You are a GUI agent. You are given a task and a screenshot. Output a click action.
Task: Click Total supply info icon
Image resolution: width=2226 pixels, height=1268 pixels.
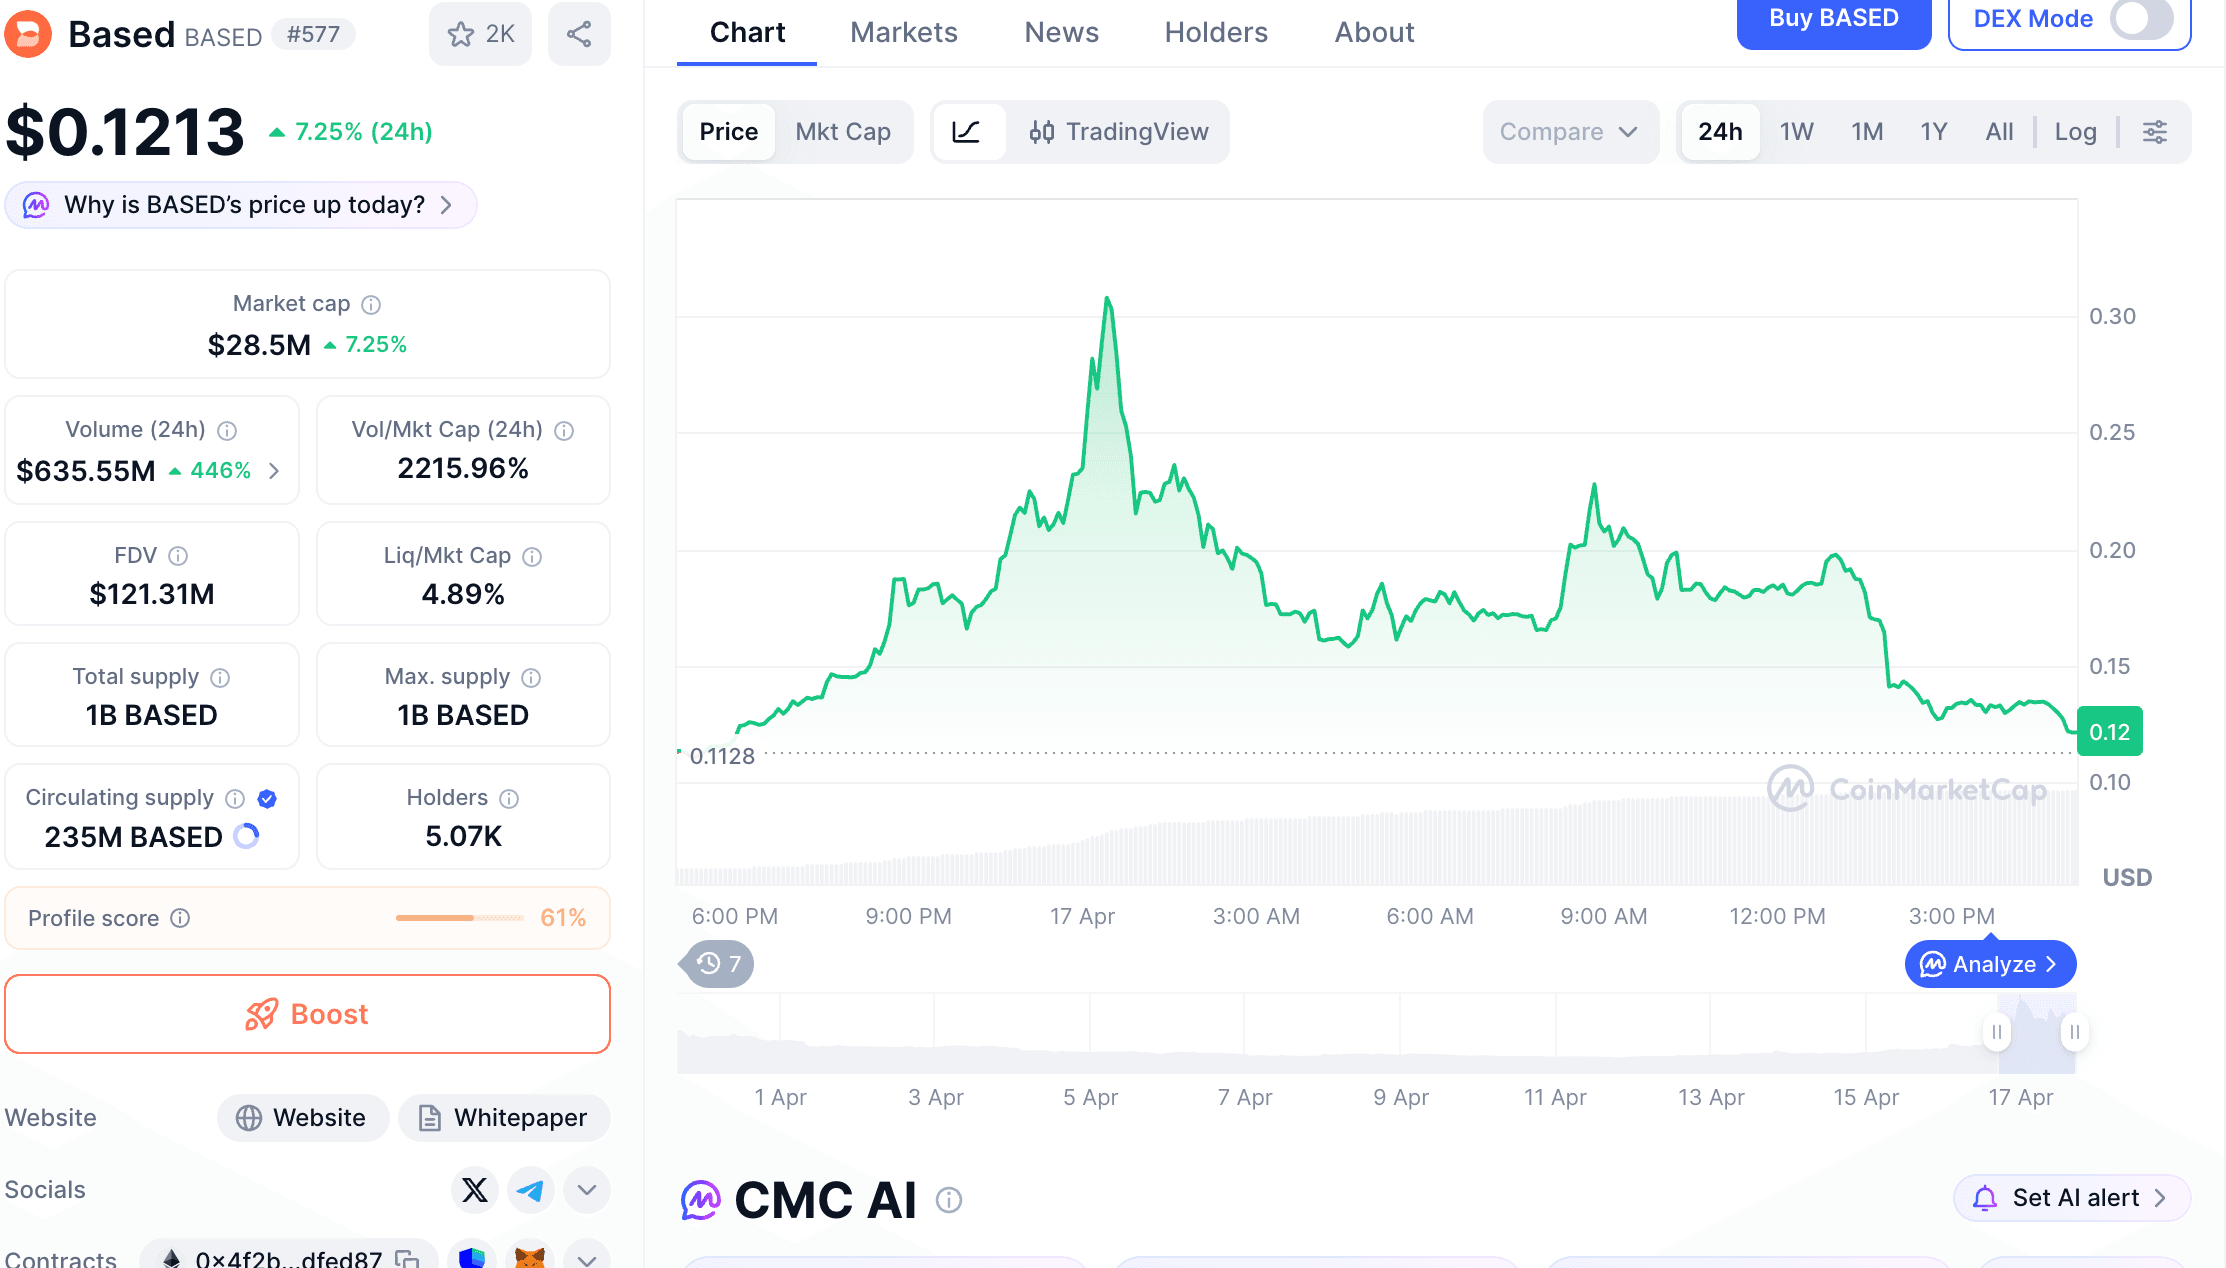[x=220, y=677]
